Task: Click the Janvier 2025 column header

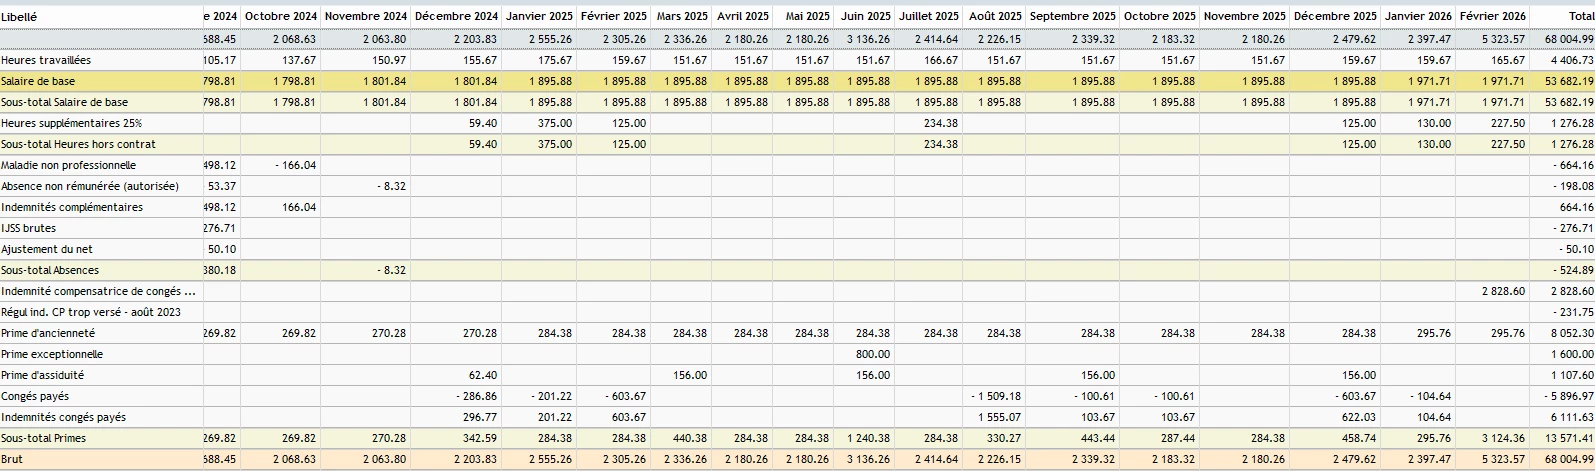Action: pos(539,16)
